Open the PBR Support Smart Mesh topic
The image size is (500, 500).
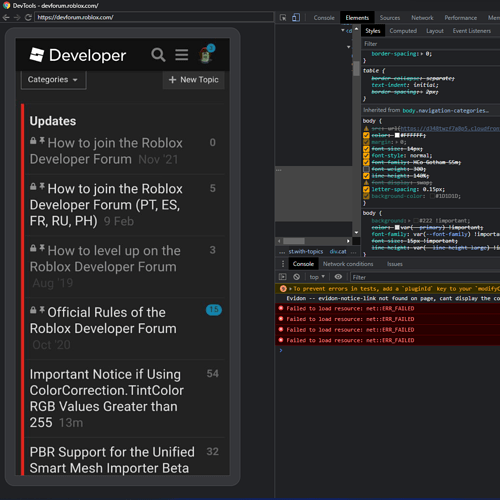pos(112,460)
